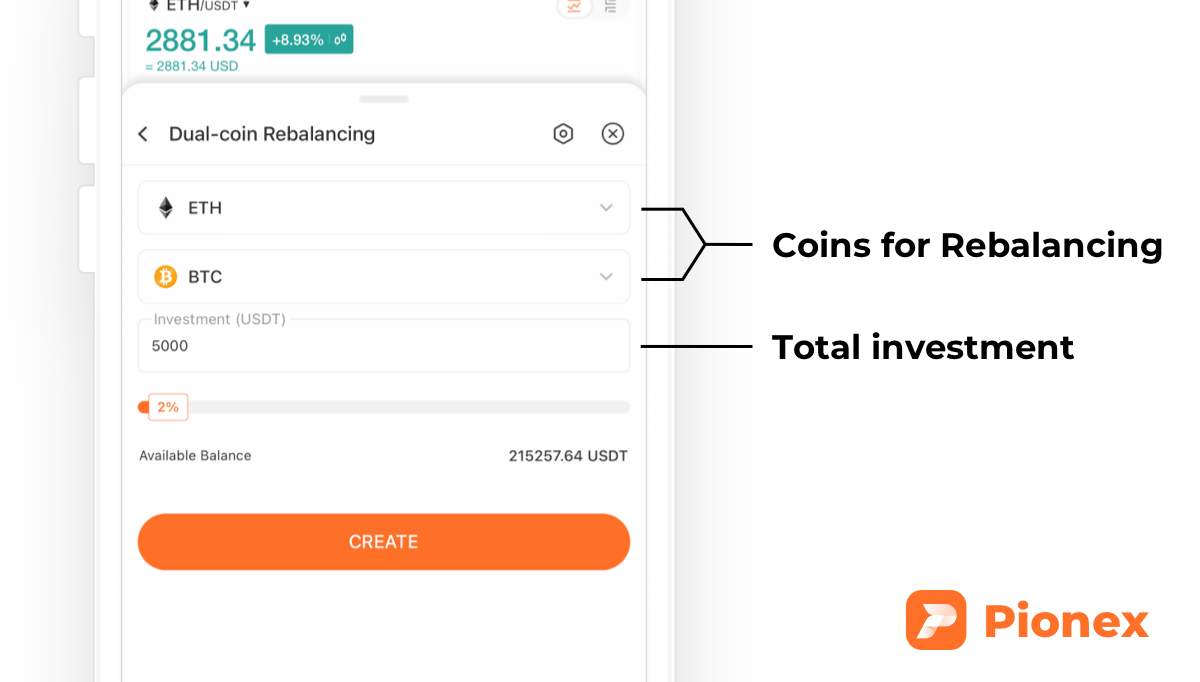Open the candlestick chart view icon
This screenshot has width=1200, height=682.
(576, 6)
